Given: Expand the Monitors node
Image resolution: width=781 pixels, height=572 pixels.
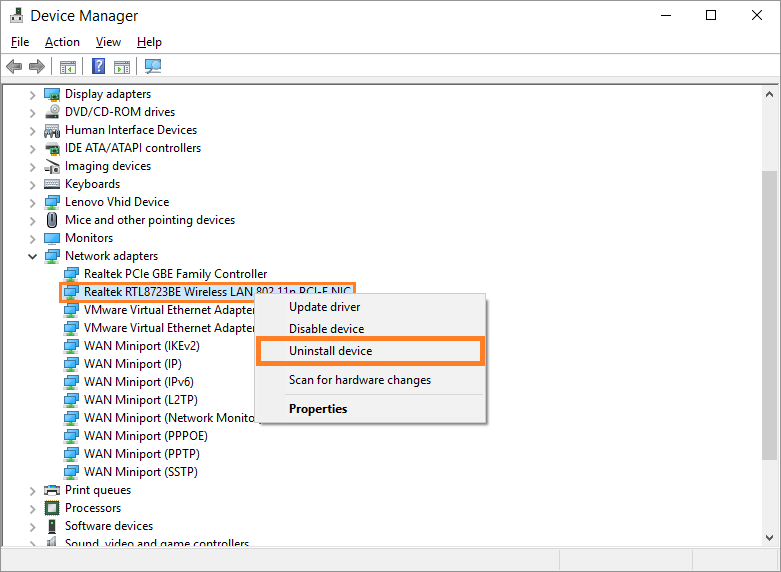Looking at the screenshot, I should (x=32, y=239).
